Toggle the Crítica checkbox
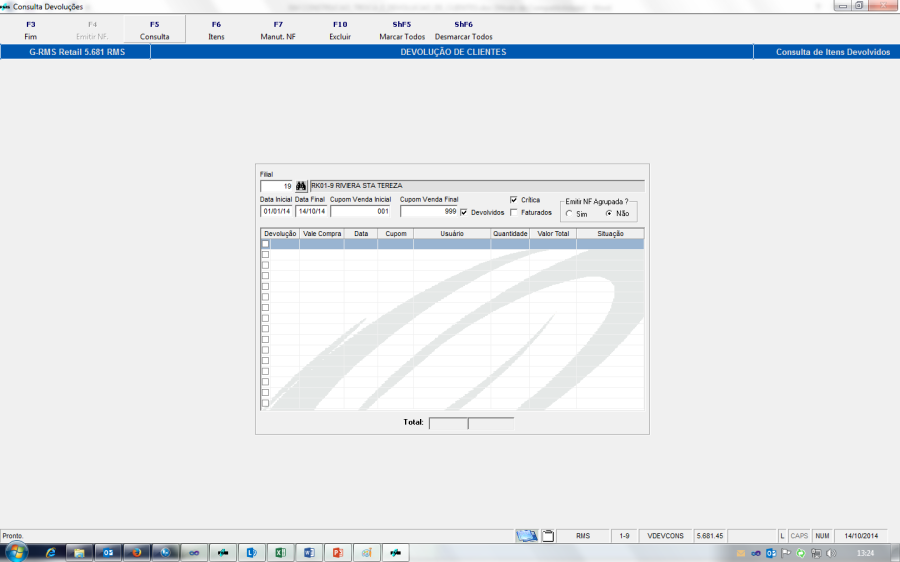 [x=514, y=200]
